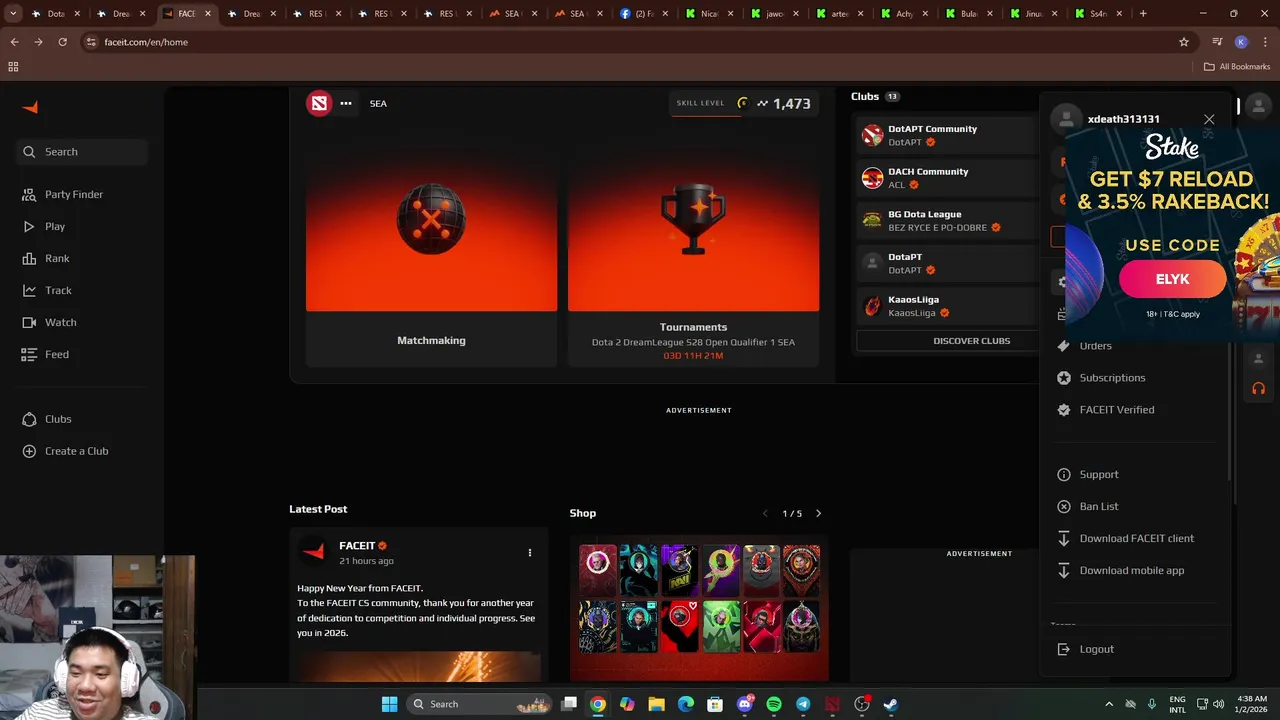Click the browser Back arrow
The width and height of the screenshot is (1280, 720).
pyautogui.click(x=14, y=42)
